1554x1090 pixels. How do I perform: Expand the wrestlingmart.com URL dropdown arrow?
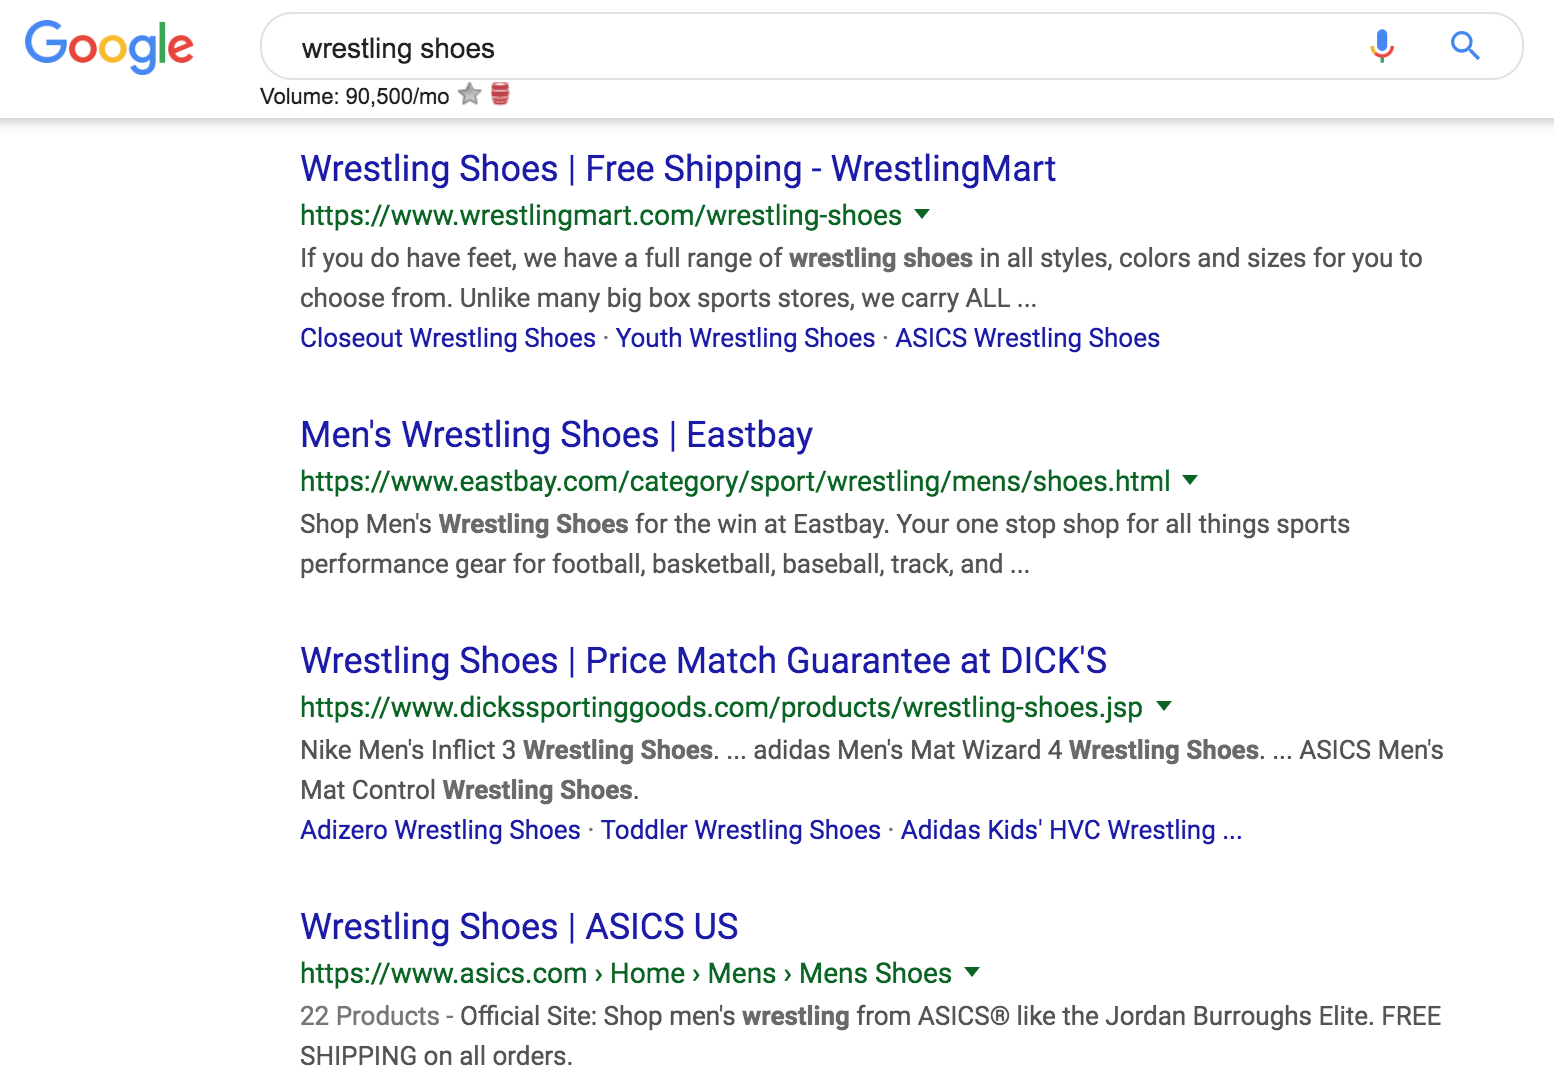[x=922, y=214]
